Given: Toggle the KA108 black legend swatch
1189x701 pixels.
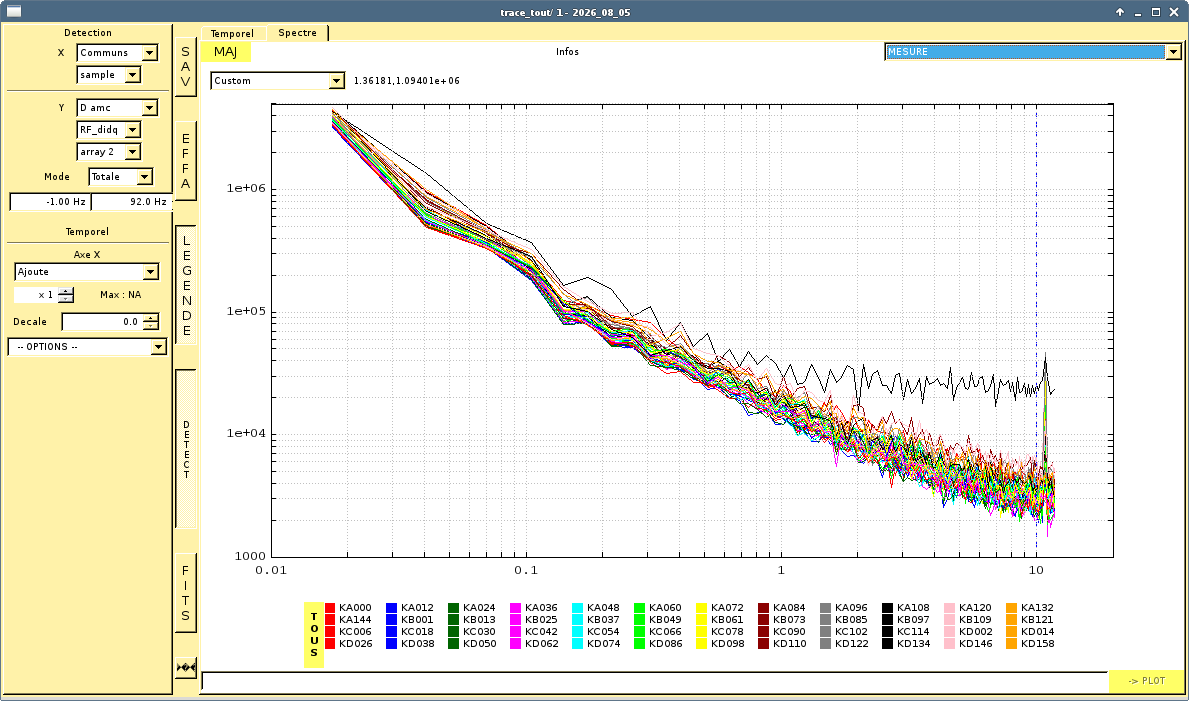Looking at the screenshot, I should pyautogui.click(x=887, y=608).
